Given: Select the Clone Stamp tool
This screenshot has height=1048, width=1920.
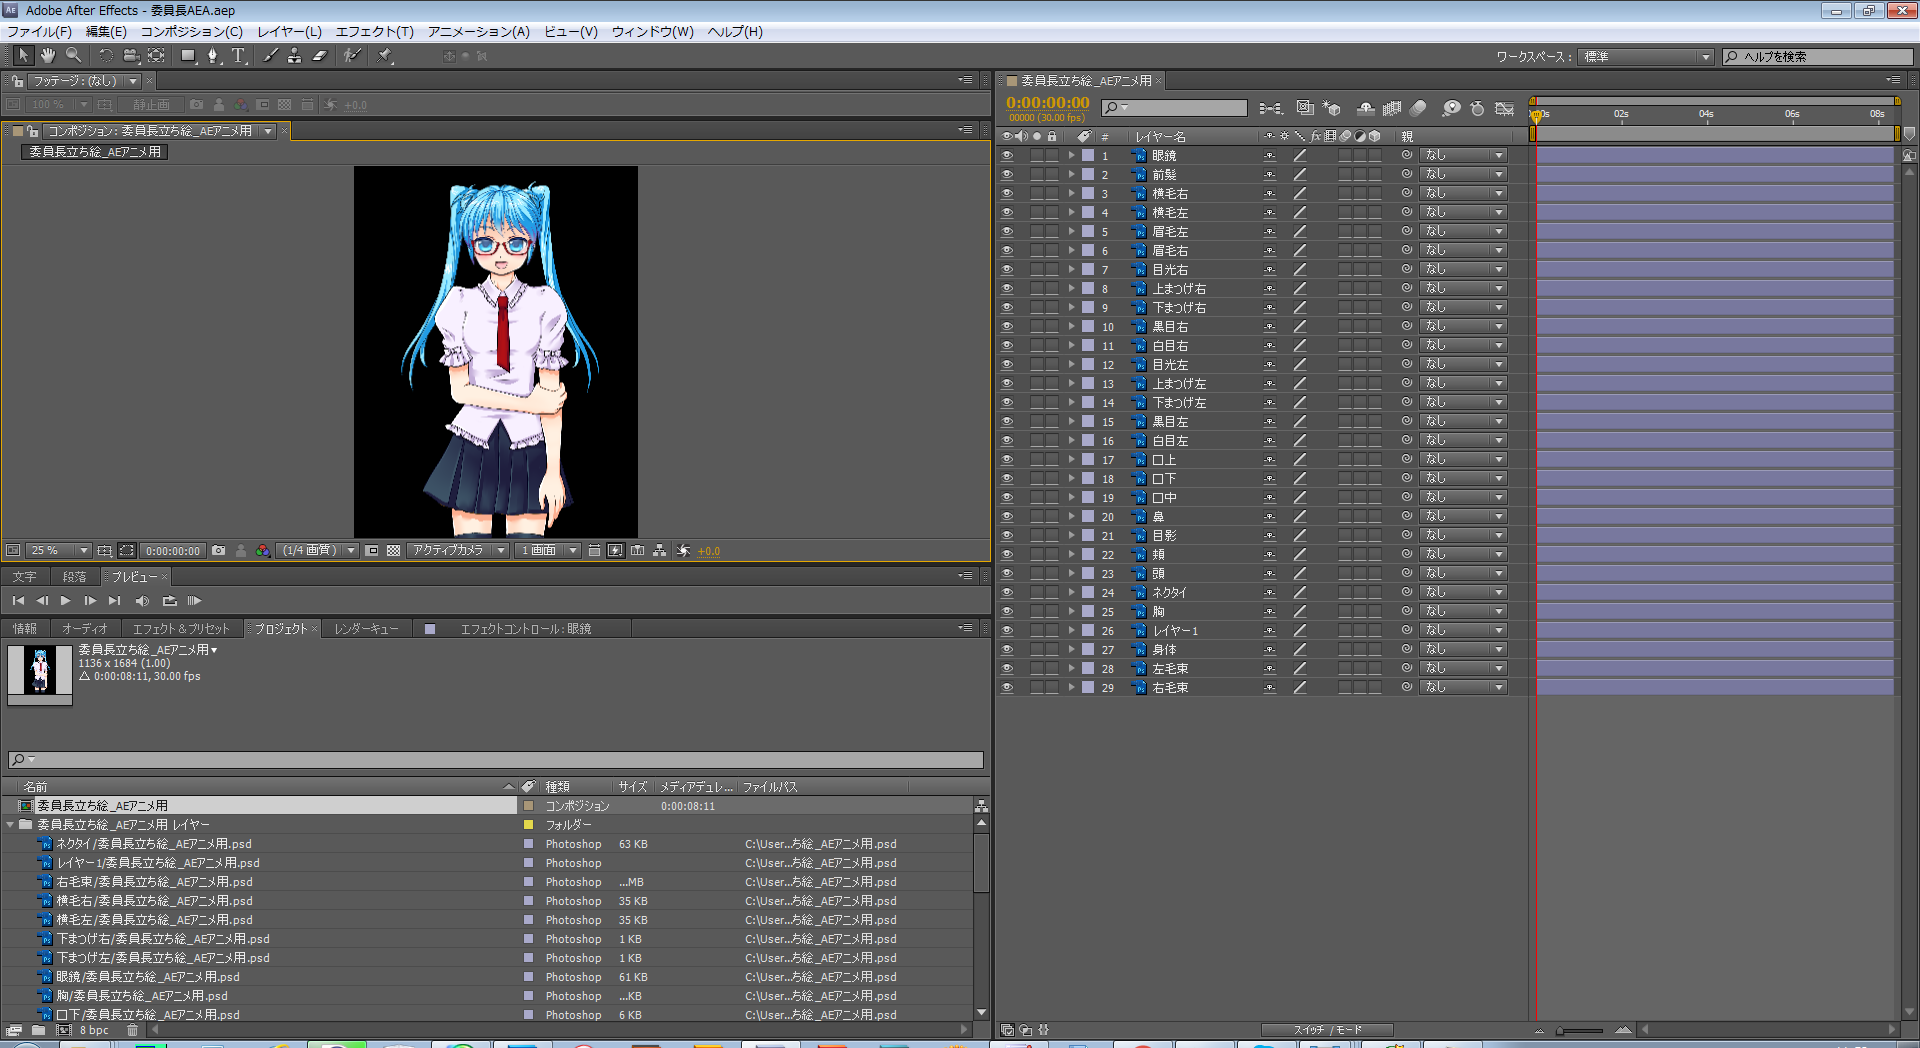Looking at the screenshot, I should [x=294, y=56].
